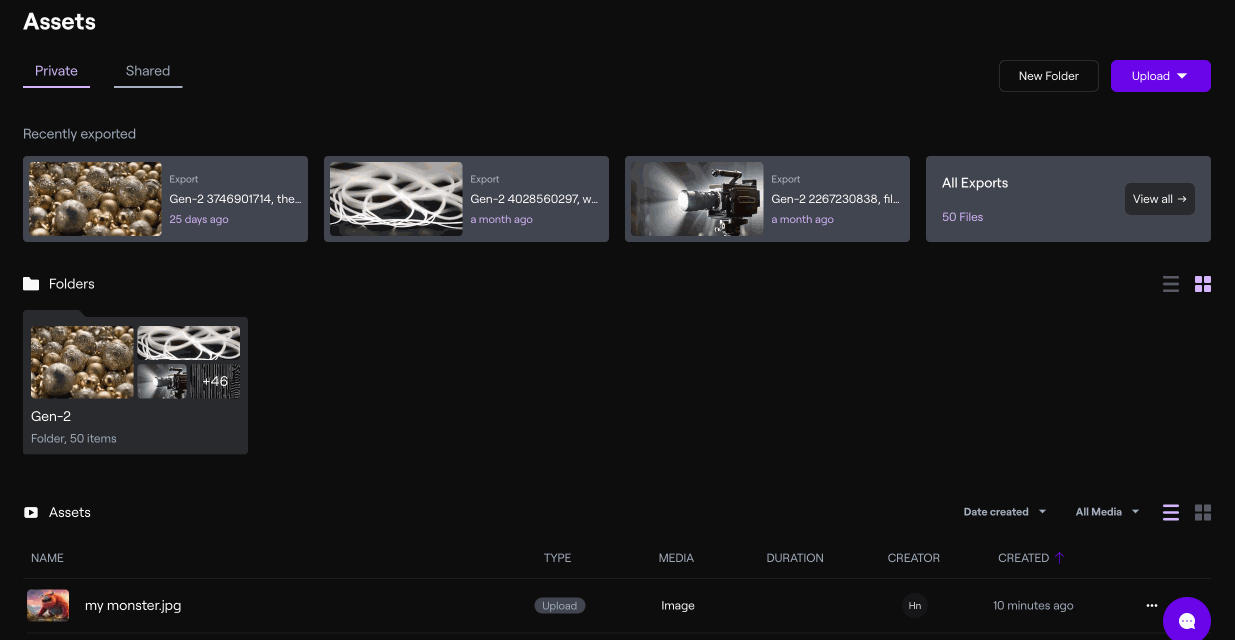The image size is (1235, 640).
Task: Open the Date created sort dropdown
Action: [1004, 512]
